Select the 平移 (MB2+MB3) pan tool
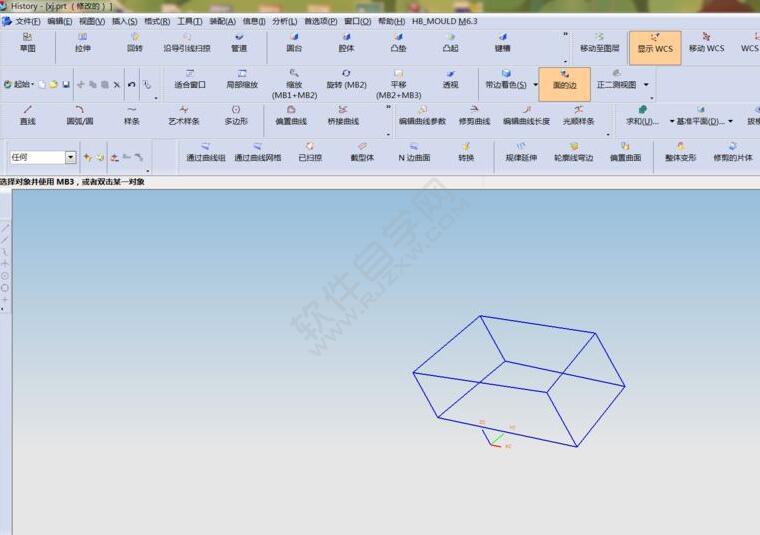The width and height of the screenshot is (760, 535). tap(398, 84)
